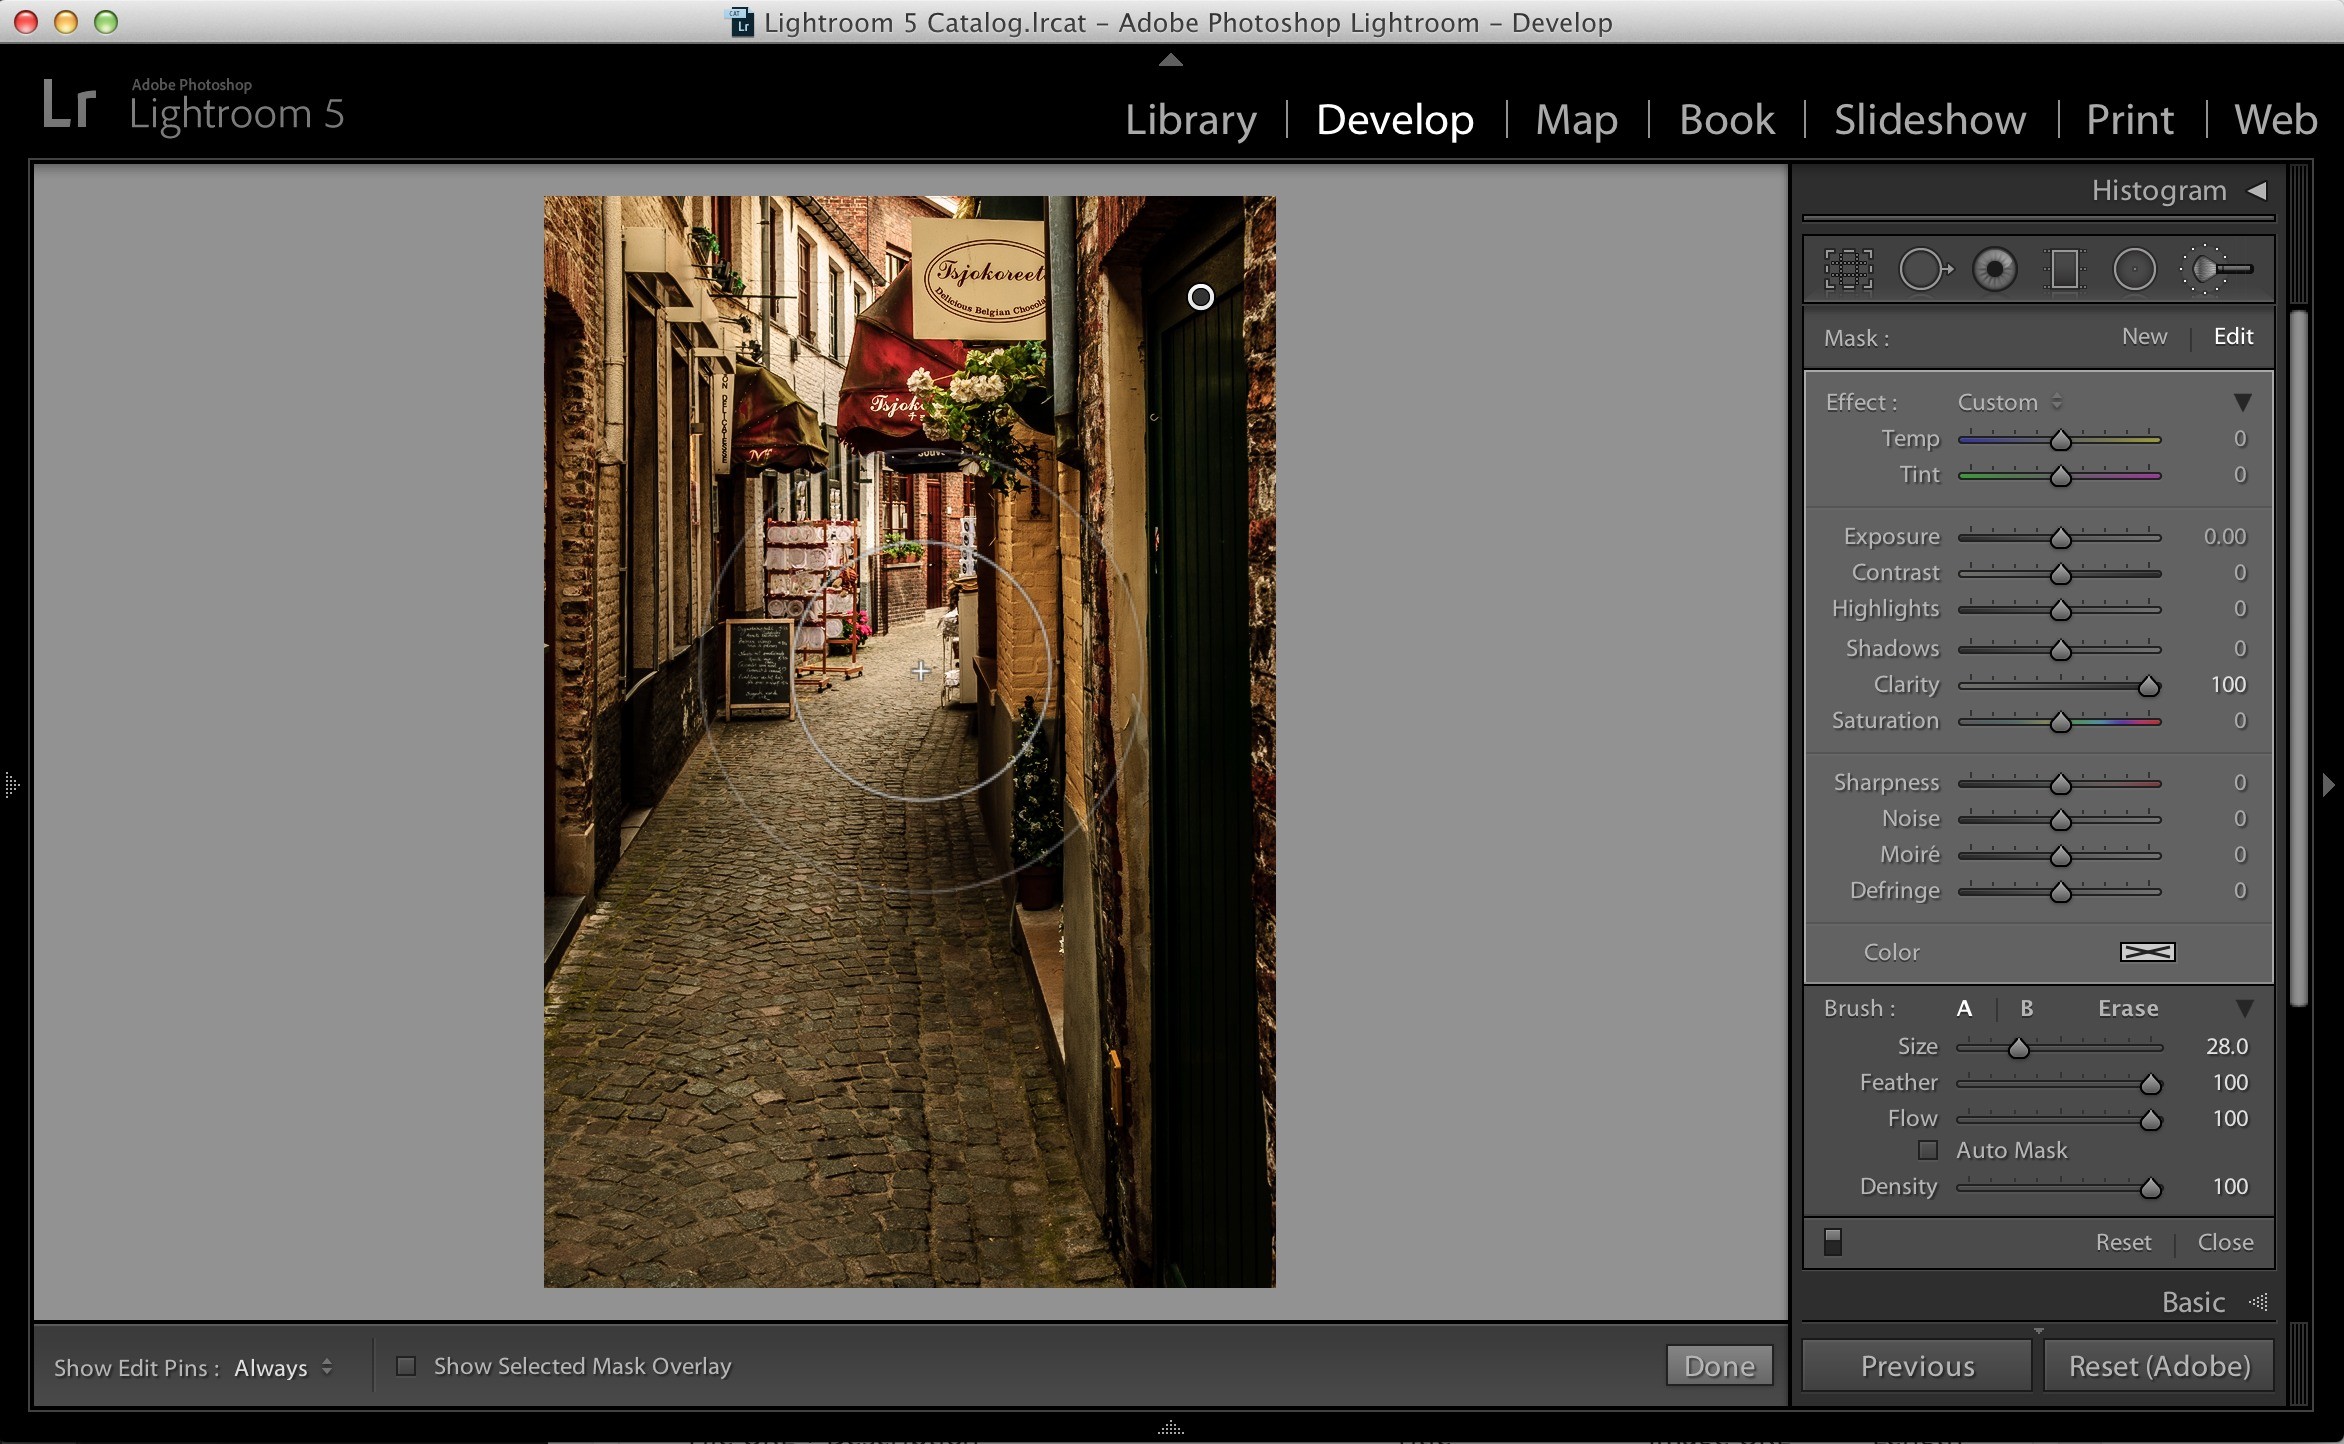The image size is (2344, 1444).
Task: Click Reset in the brush panel
Action: coord(2123,1242)
